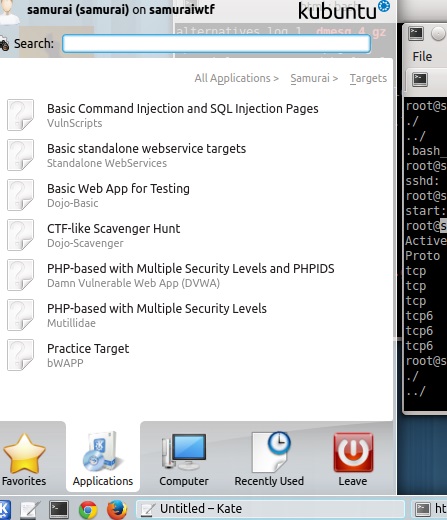This screenshot has height=520, width=447.
Task: Click the icon beside Basic Command Injection entry
Action: click(20, 115)
